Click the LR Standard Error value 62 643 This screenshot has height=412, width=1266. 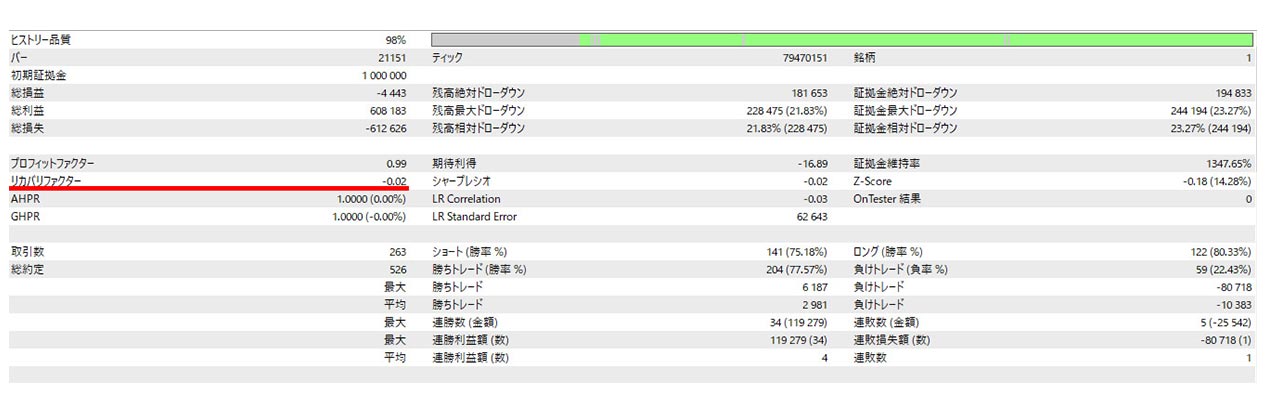807,216
